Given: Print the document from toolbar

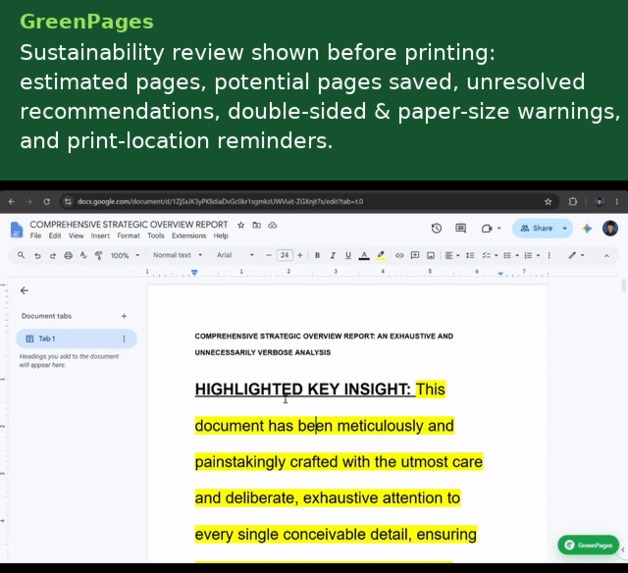Looking at the screenshot, I should [68, 255].
